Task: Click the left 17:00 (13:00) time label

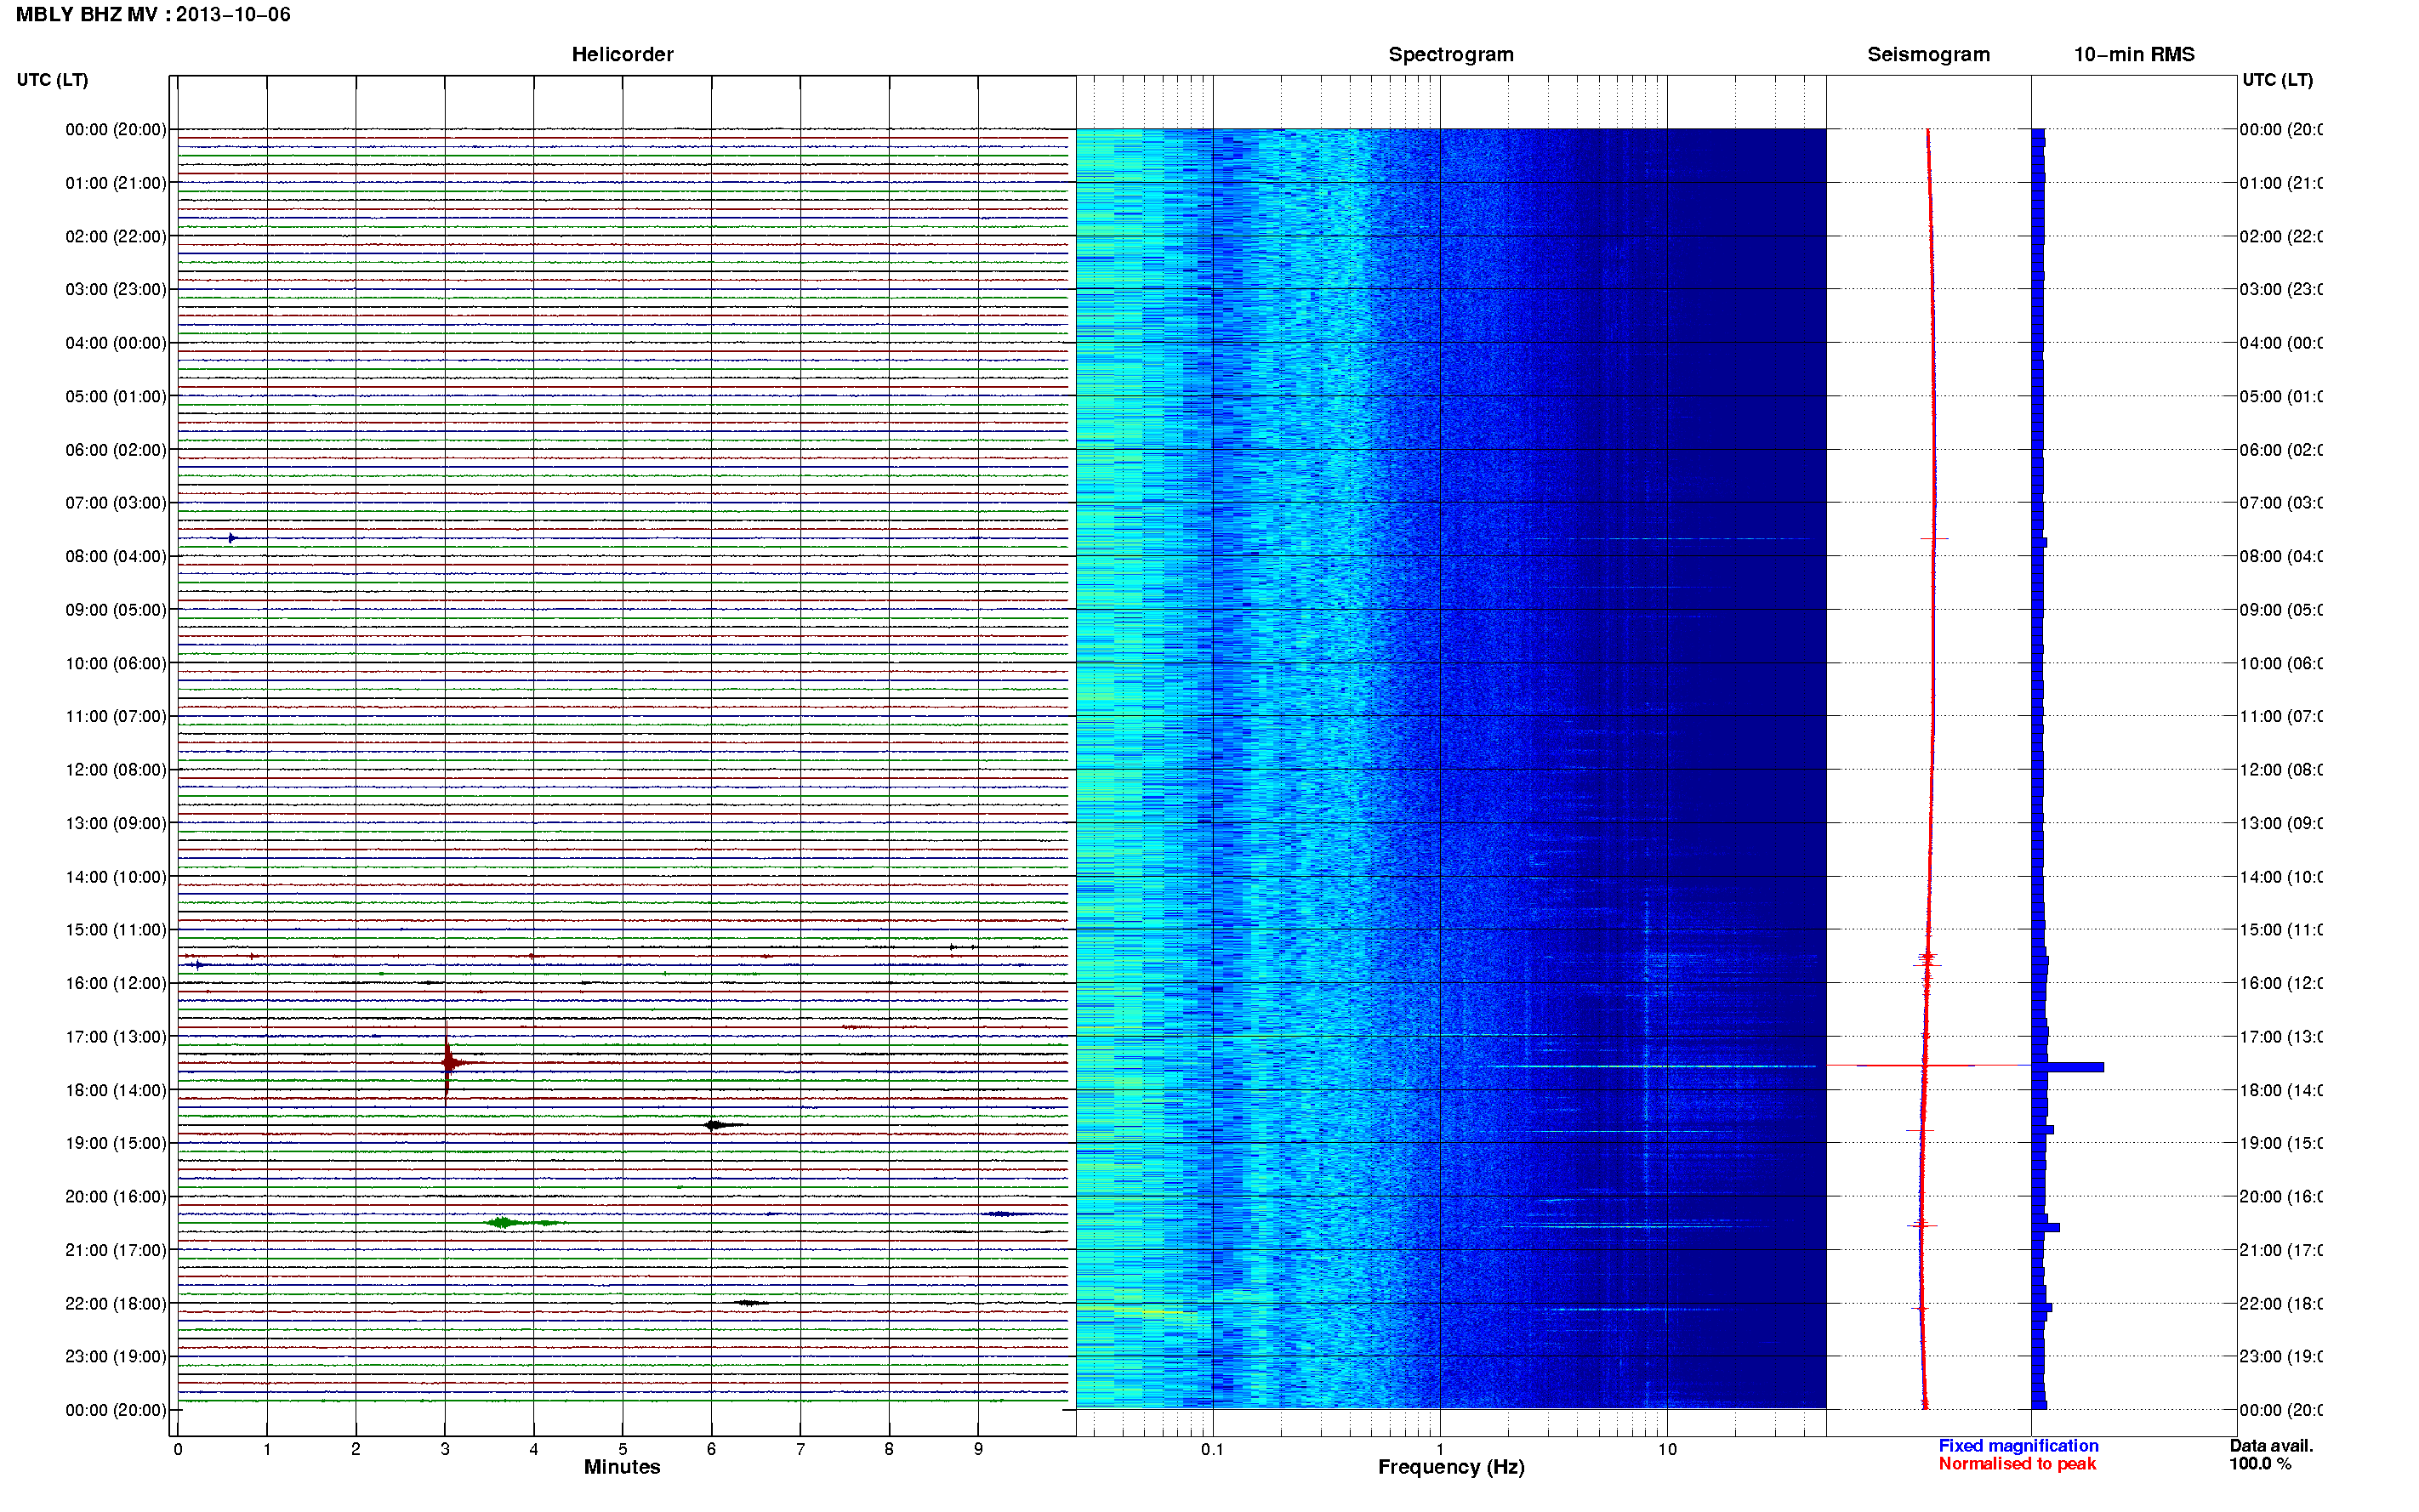Action: (x=116, y=1037)
